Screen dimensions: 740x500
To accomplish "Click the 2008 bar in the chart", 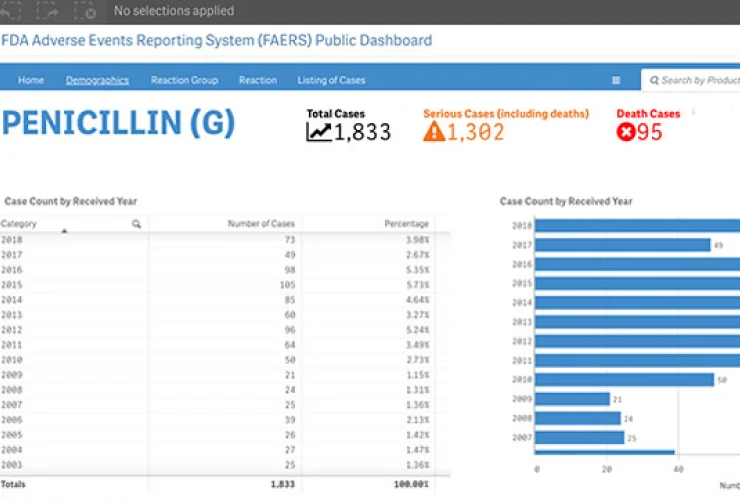I will [578, 418].
